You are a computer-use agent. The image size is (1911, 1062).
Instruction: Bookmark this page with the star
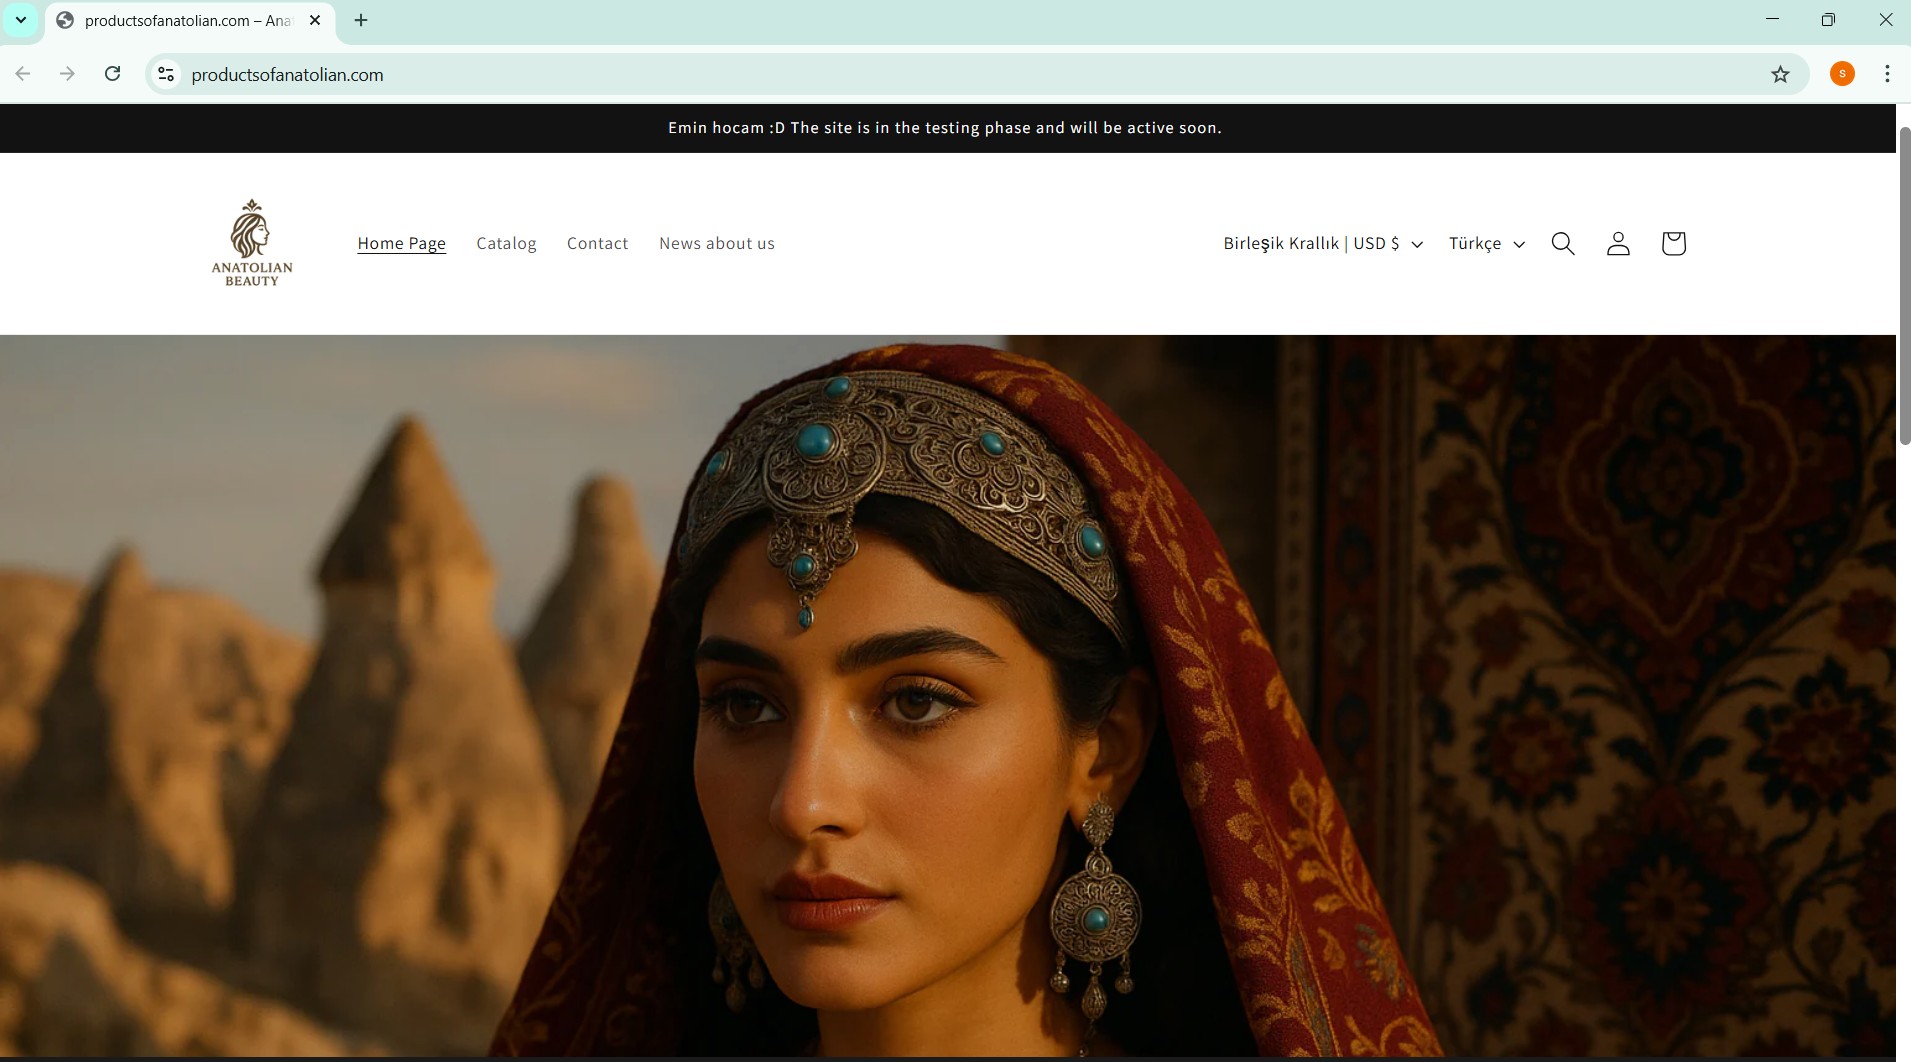pyautogui.click(x=1782, y=74)
